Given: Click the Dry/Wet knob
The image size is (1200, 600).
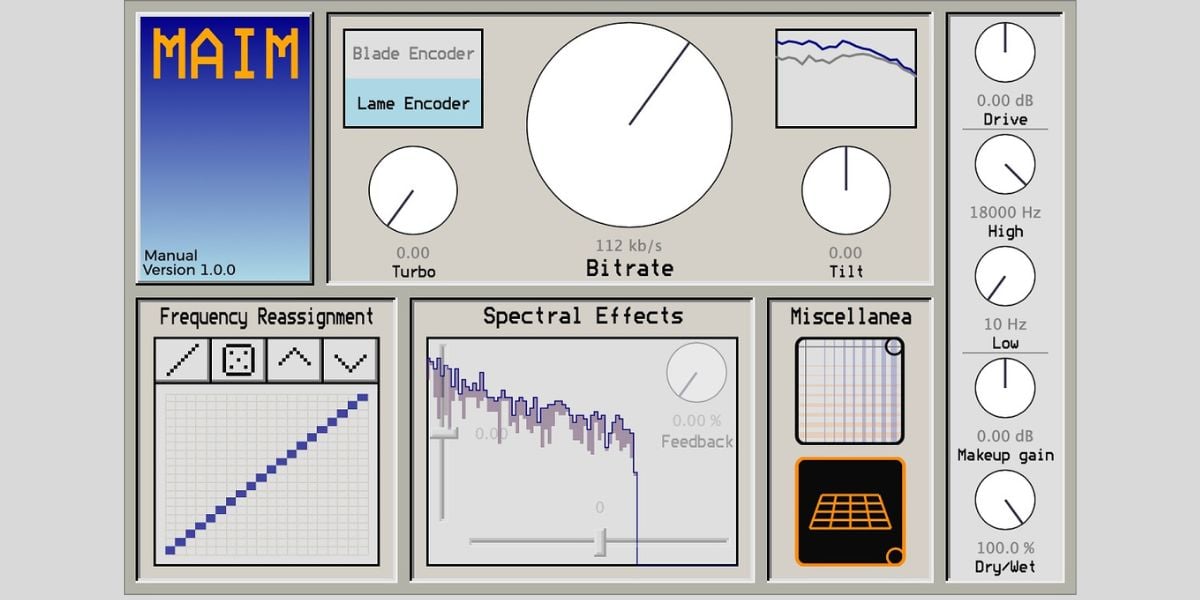Looking at the screenshot, I should [1005, 500].
